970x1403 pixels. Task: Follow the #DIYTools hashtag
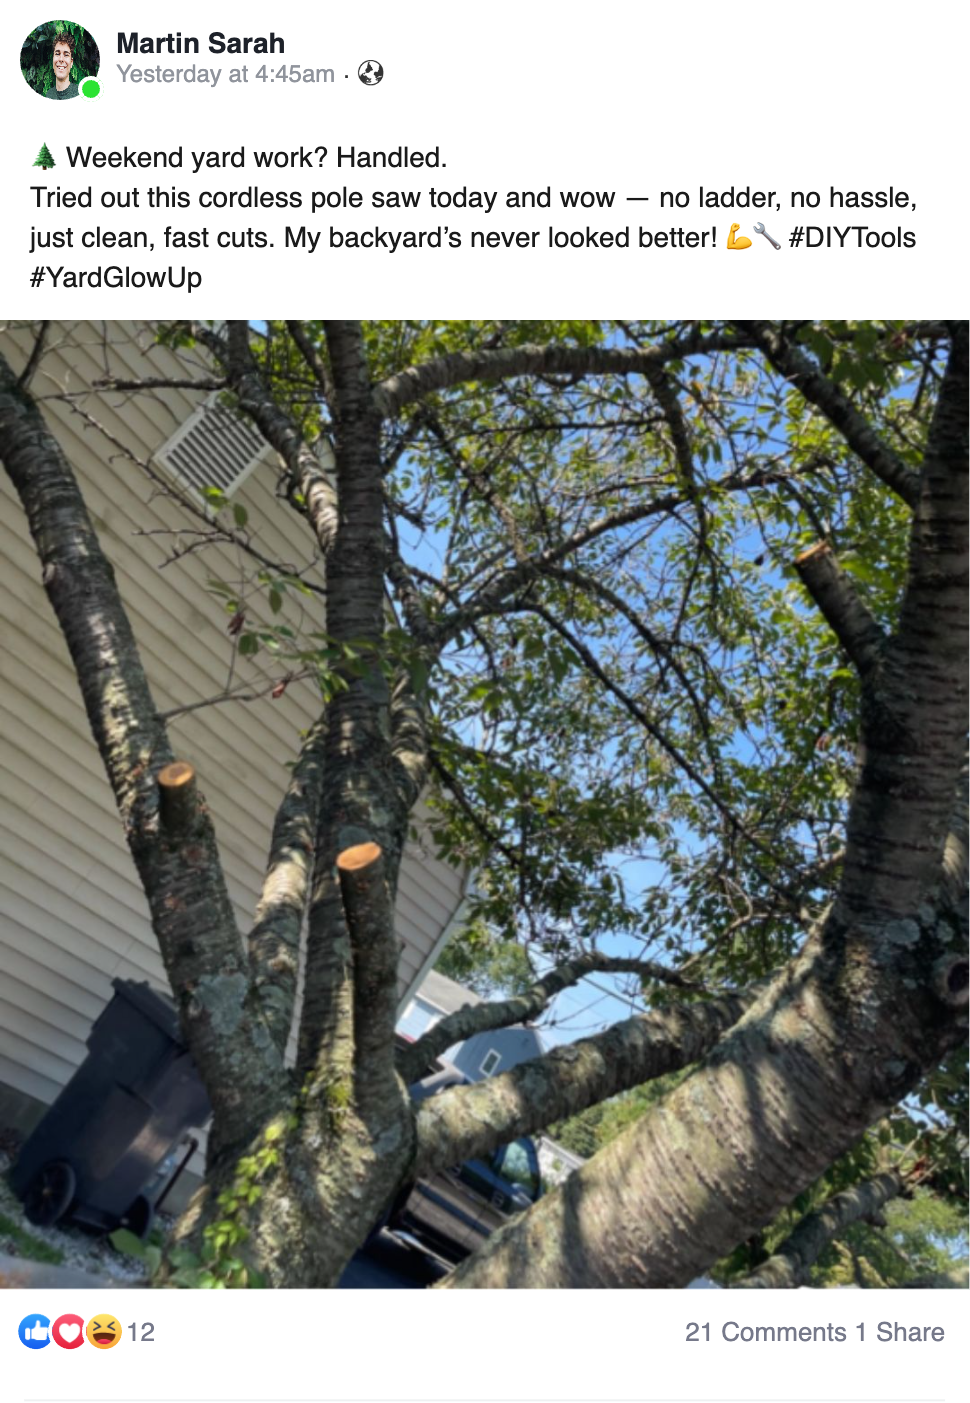(852, 237)
